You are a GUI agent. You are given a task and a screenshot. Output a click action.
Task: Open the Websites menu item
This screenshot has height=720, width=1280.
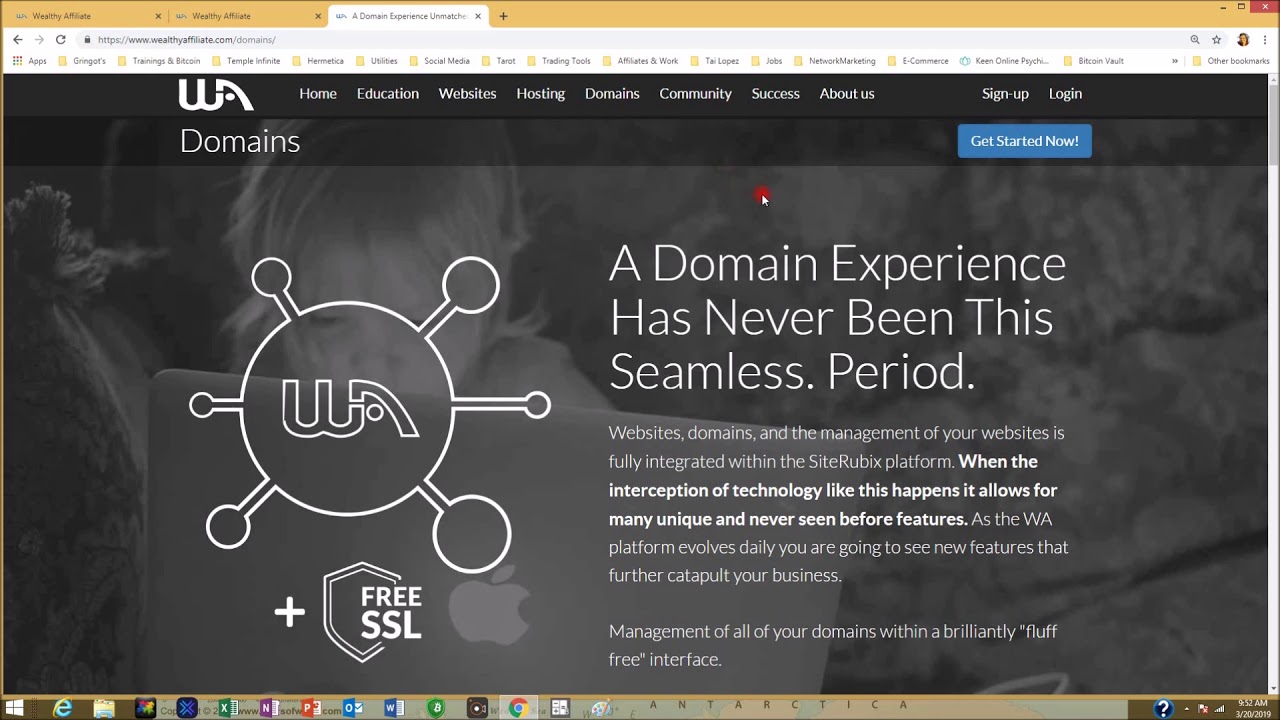[467, 94]
